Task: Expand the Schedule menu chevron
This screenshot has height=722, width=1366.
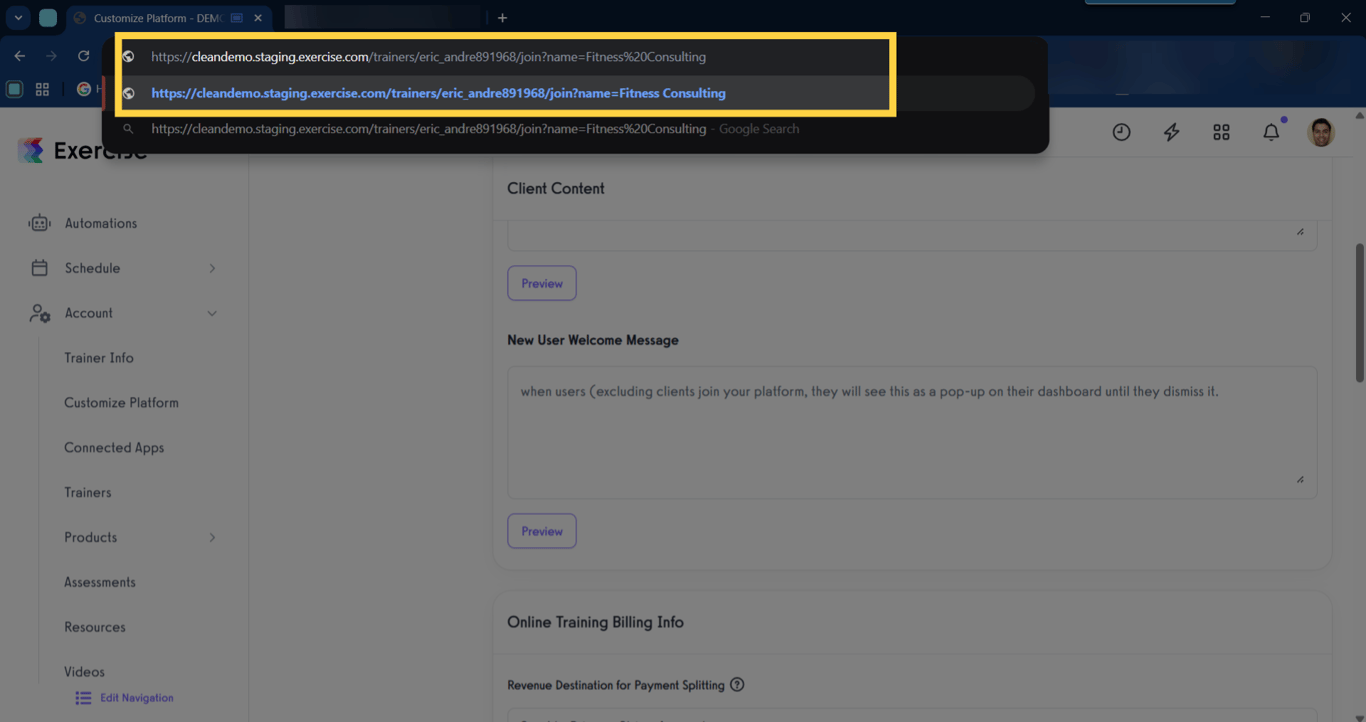Action: click(212, 268)
